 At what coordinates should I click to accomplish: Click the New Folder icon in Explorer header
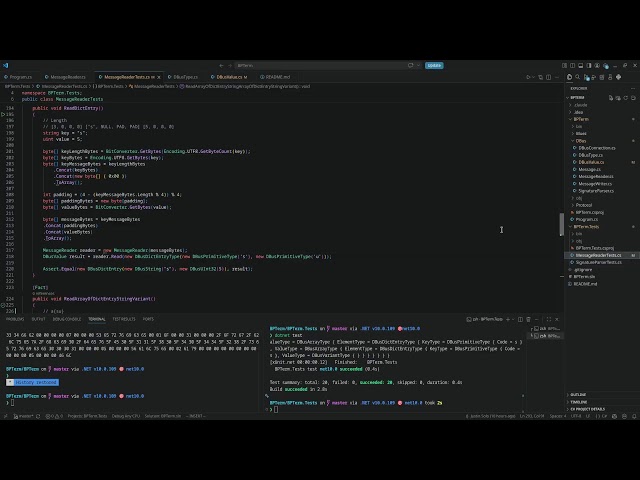pyautogui.click(x=618, y=98)
